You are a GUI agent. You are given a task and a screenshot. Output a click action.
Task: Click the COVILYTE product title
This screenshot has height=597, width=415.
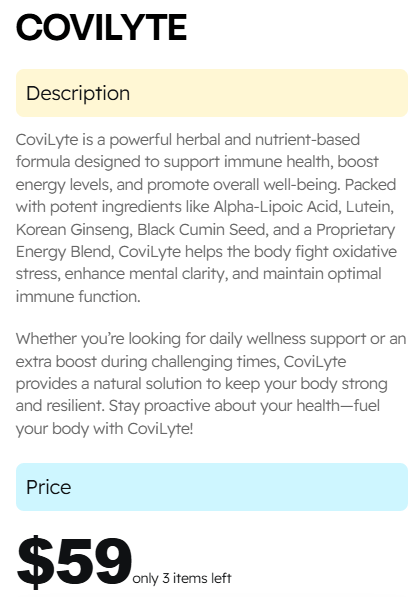click(x=101, y=27)
